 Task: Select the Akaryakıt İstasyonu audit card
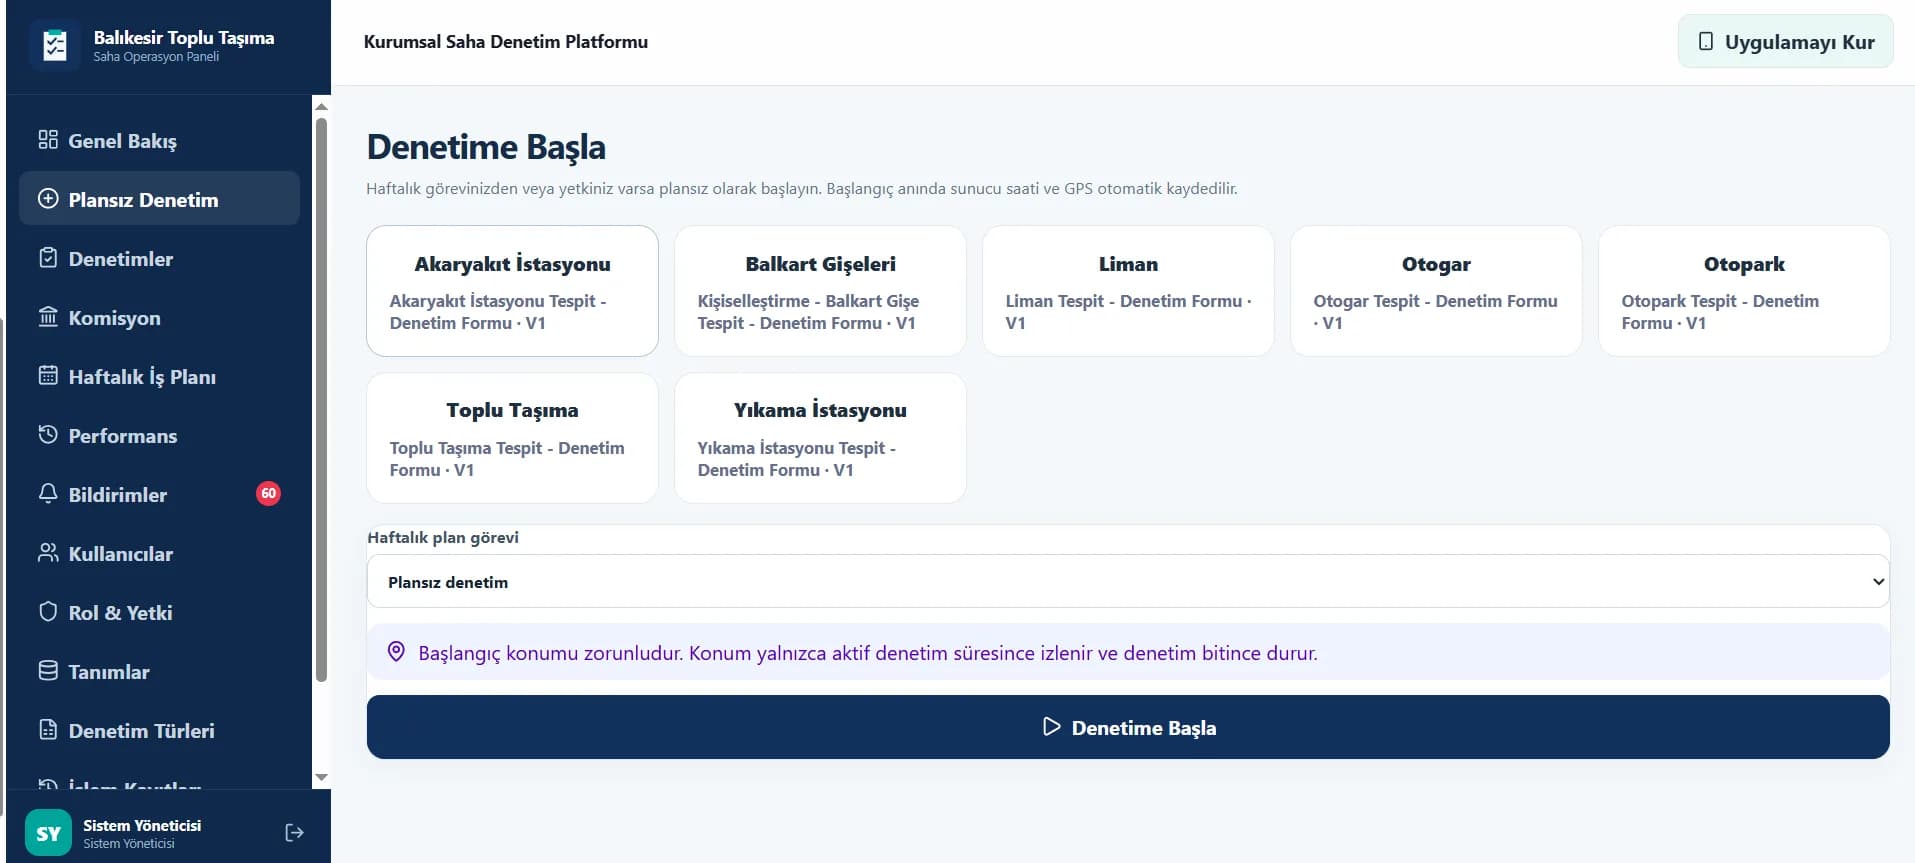pos(512,291)
